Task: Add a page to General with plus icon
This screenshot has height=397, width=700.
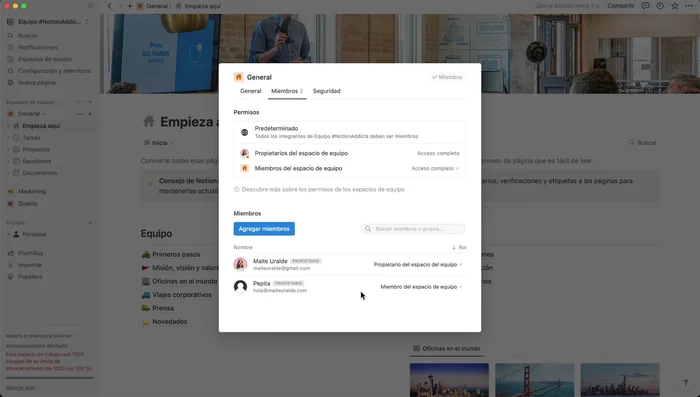Action: tap(90, 114)
